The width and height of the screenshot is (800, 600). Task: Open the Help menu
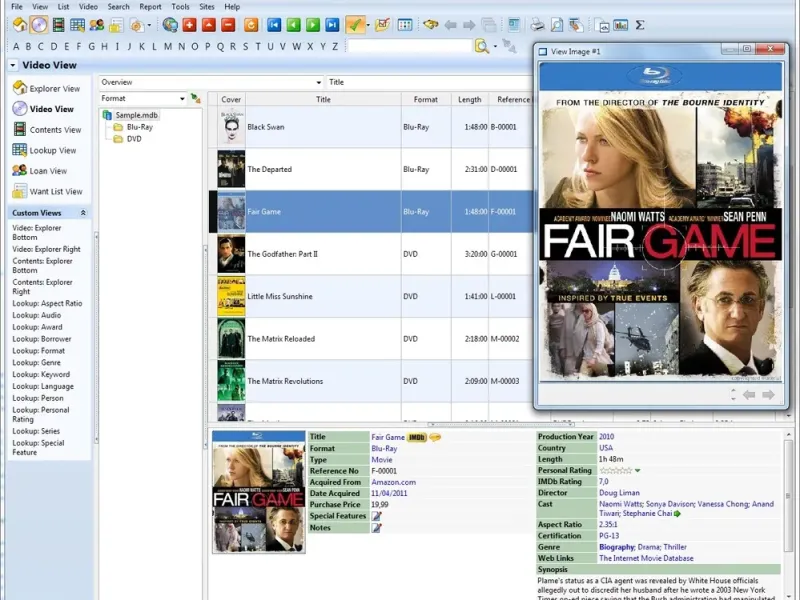232,7
